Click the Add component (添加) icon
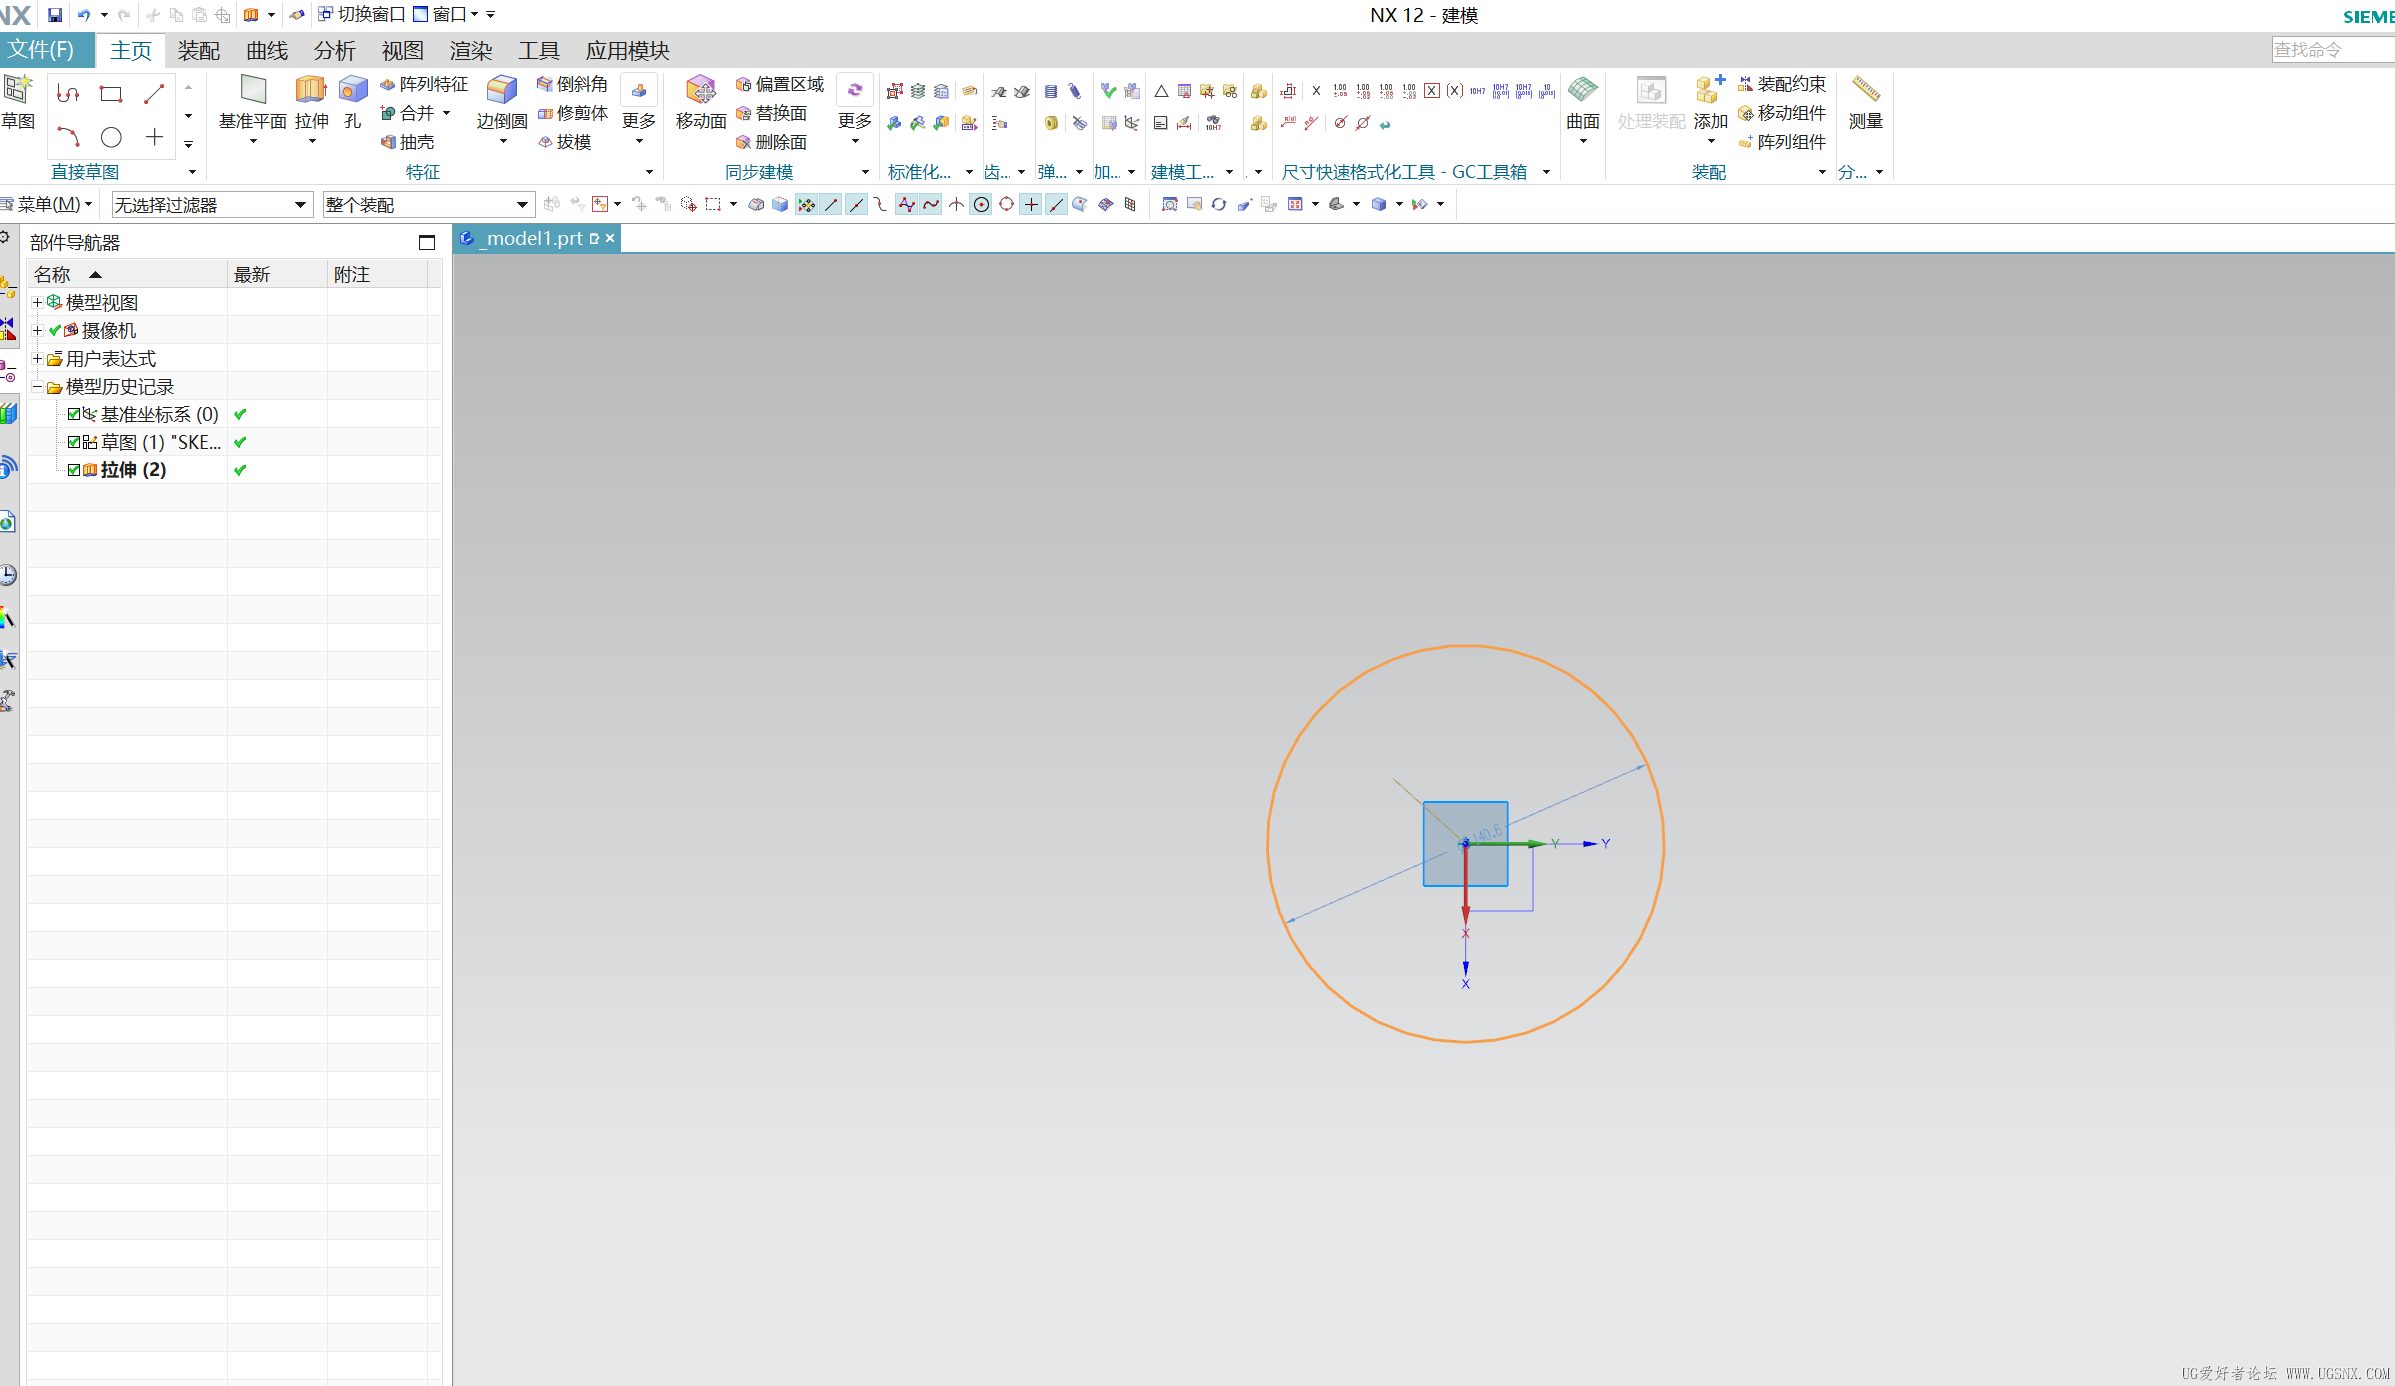The height and width of the screenshot is (1386, 2395). (x=1710, y=90)
